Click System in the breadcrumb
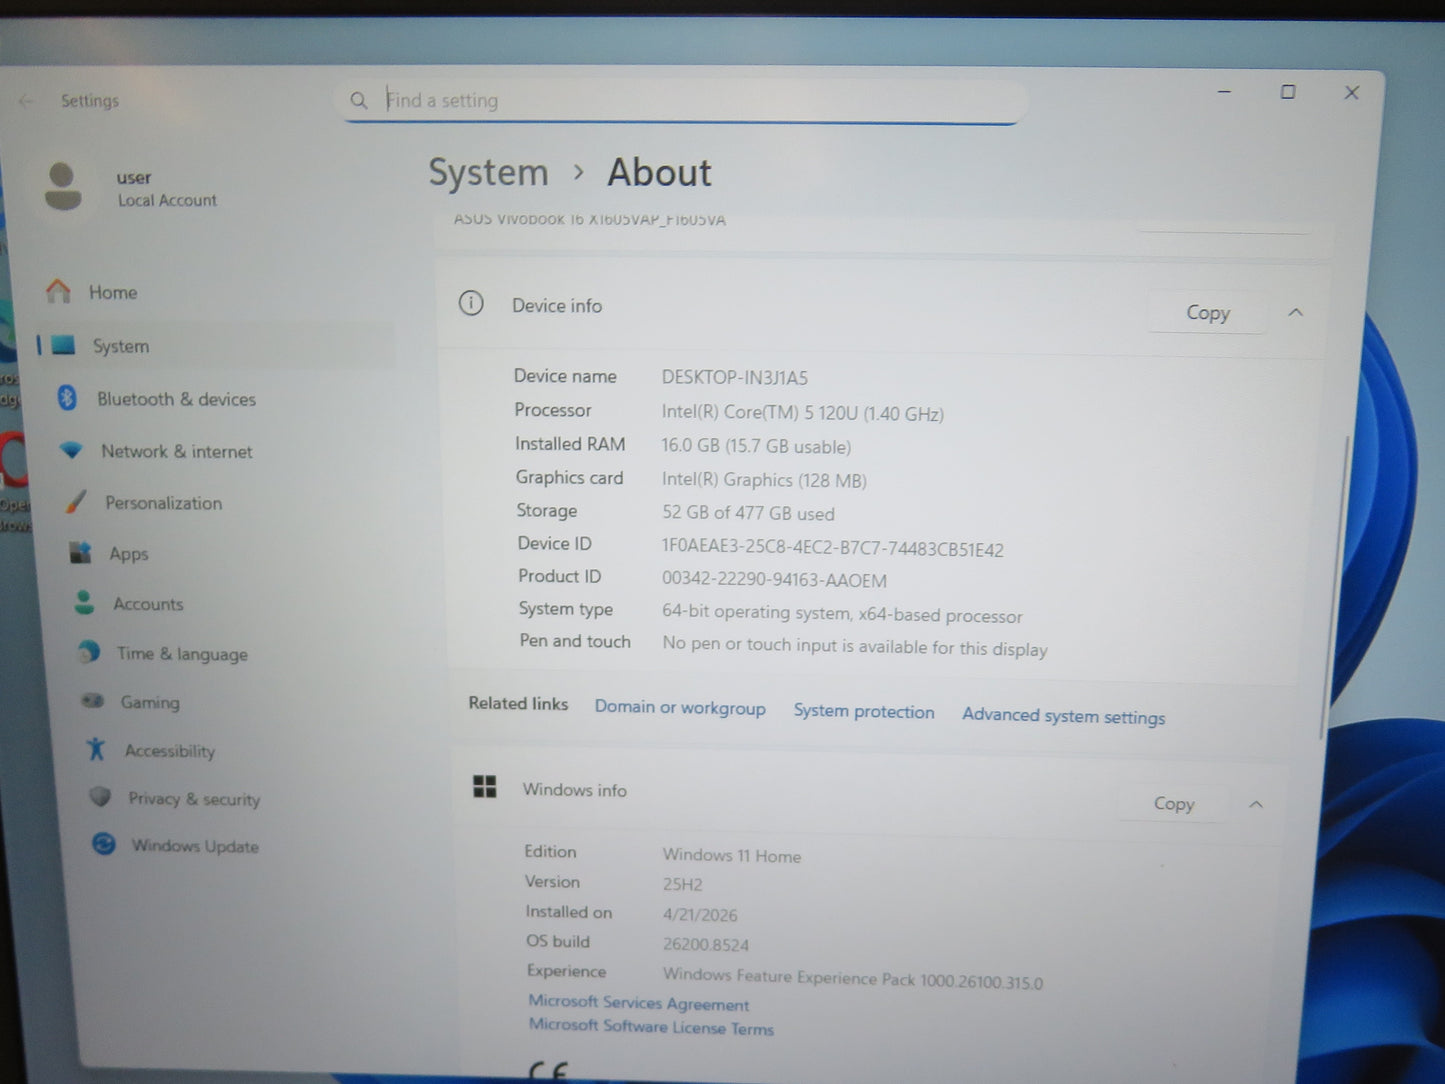 (x=488, y=172)
